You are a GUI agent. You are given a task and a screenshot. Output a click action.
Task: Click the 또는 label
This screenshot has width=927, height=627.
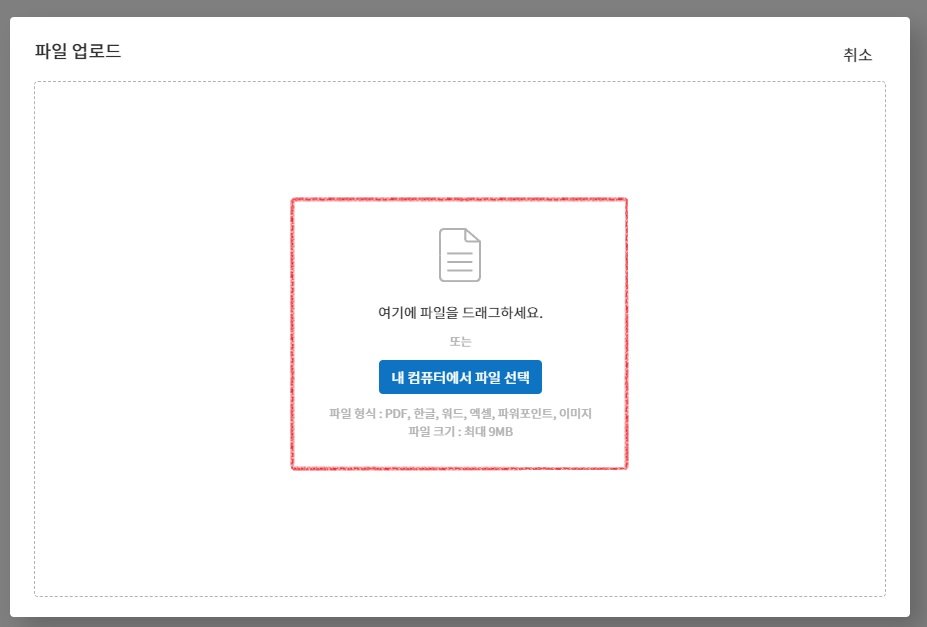(x=460, y=342)
